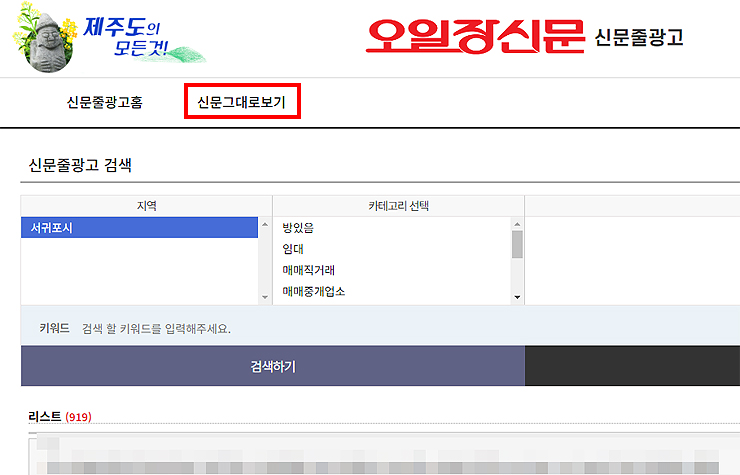Click the category list up scroll arrow

(x=517, y=224)
